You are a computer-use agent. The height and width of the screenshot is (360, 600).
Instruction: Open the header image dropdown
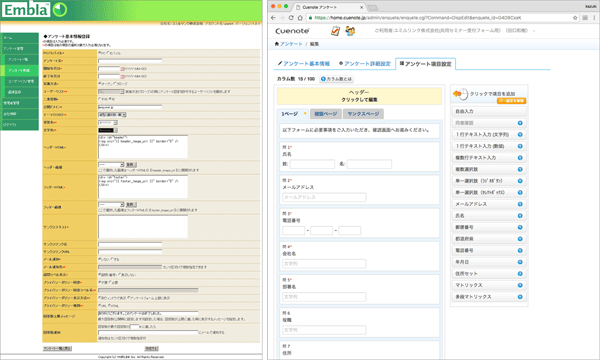point(111,165)
